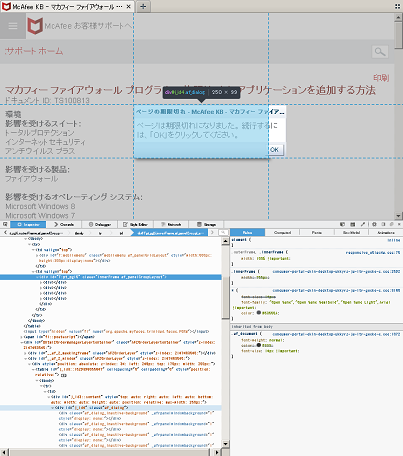The image size is (403, 456).
Task: Select the innerframe af_panelGroupLayout div row
Action: coord(110,277)
